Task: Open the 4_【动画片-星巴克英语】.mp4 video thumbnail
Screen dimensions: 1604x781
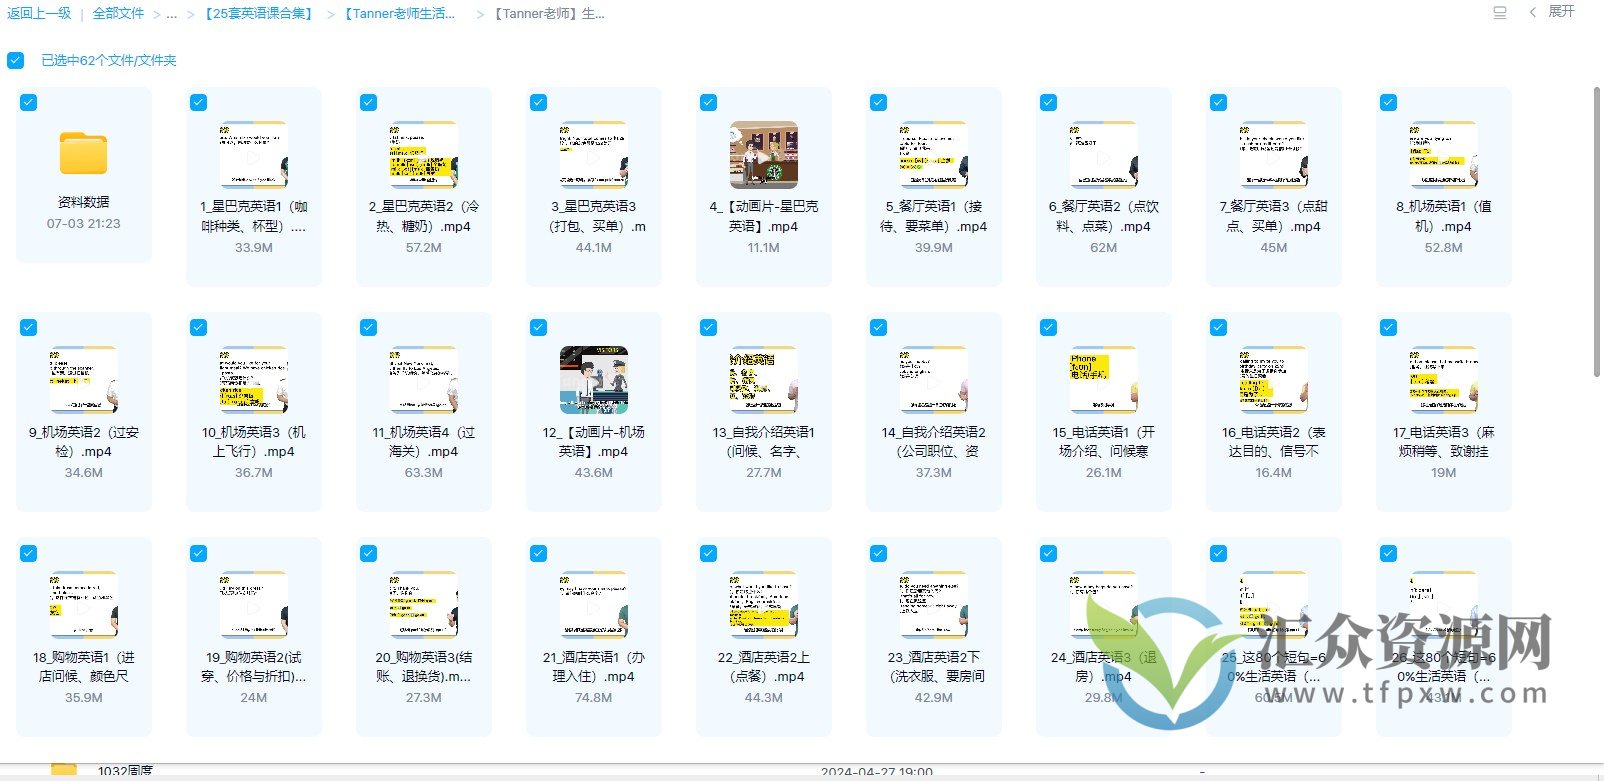Action: coord(763,155)
